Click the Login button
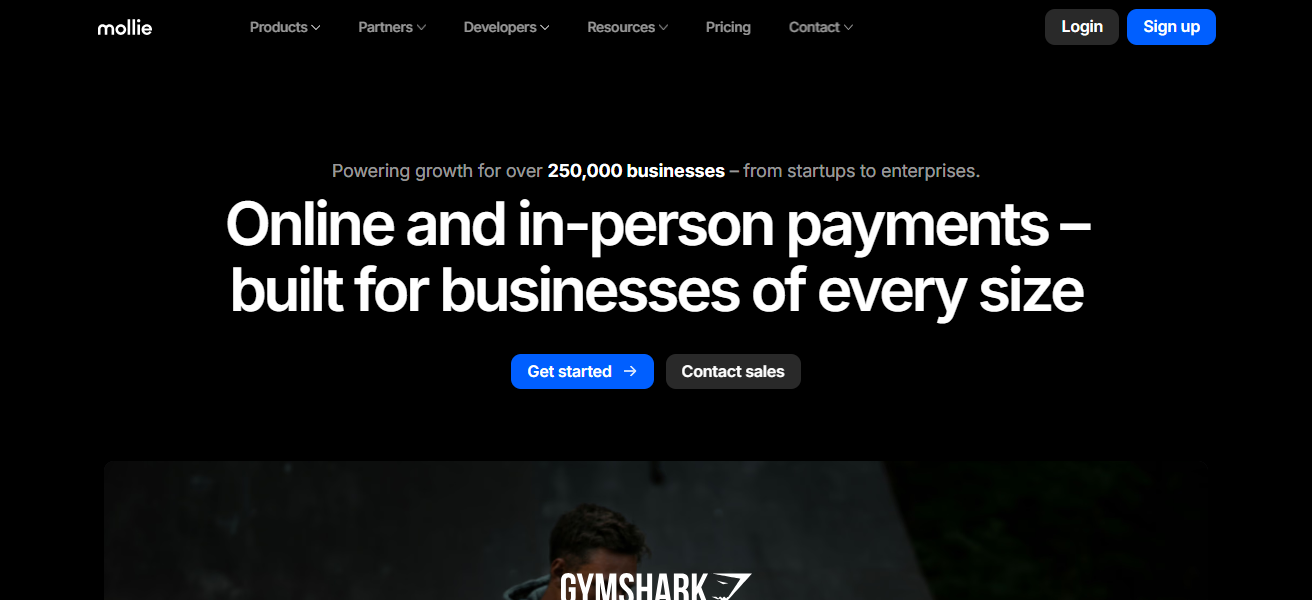 (1082, 27)
